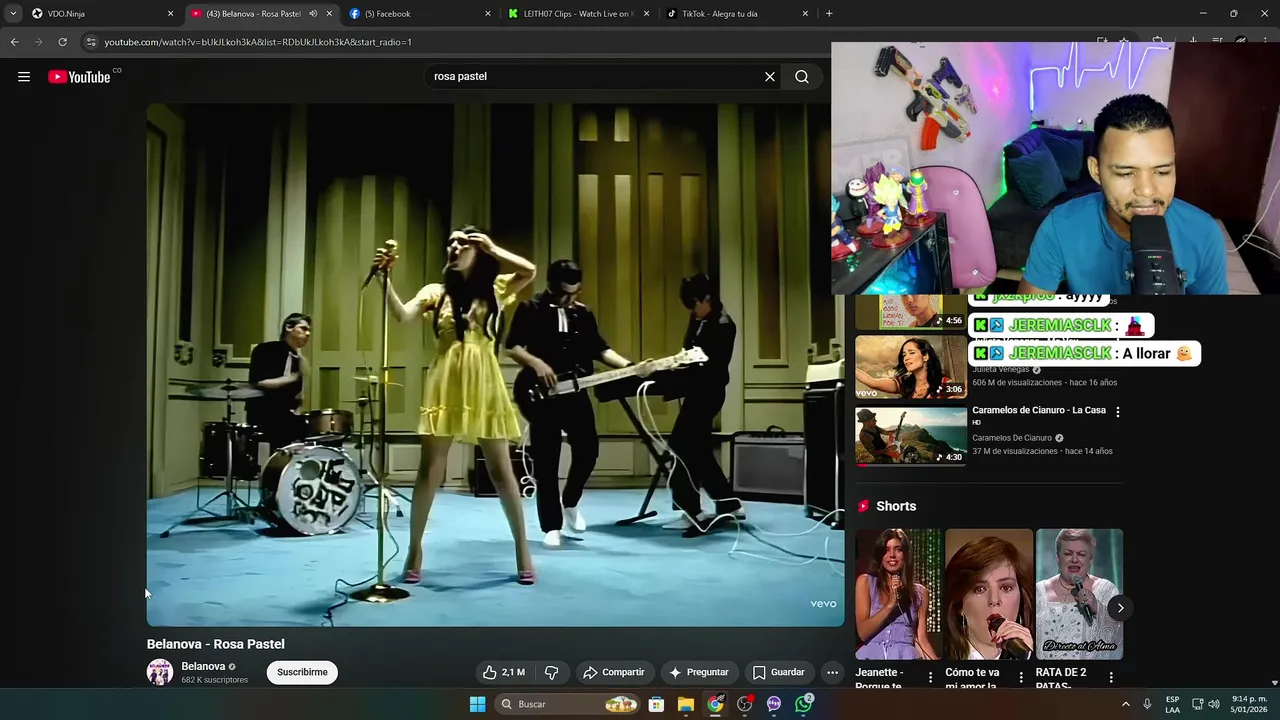Close the Facebook tab
The height and width of the screenshot is (720, 1280).
[488, 14]
